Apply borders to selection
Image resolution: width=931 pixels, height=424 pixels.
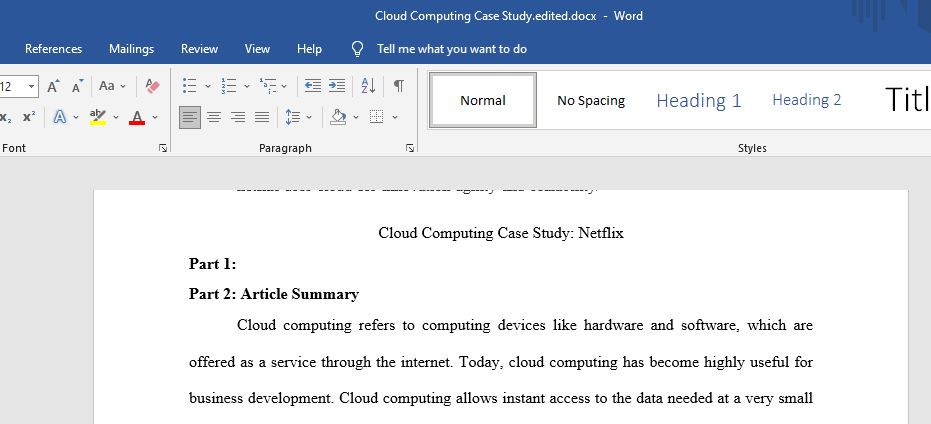pyautogui.click(x=376, y=117)
